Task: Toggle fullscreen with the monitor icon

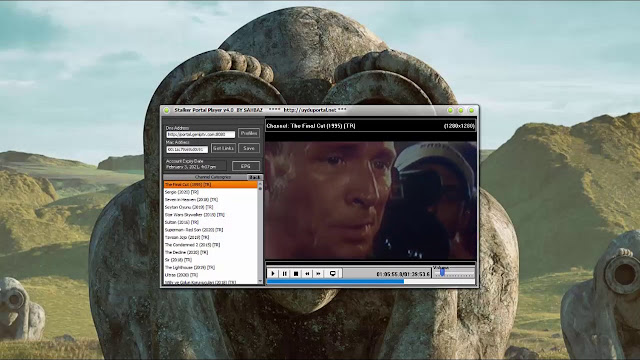Action: click(x=333, y=273)
